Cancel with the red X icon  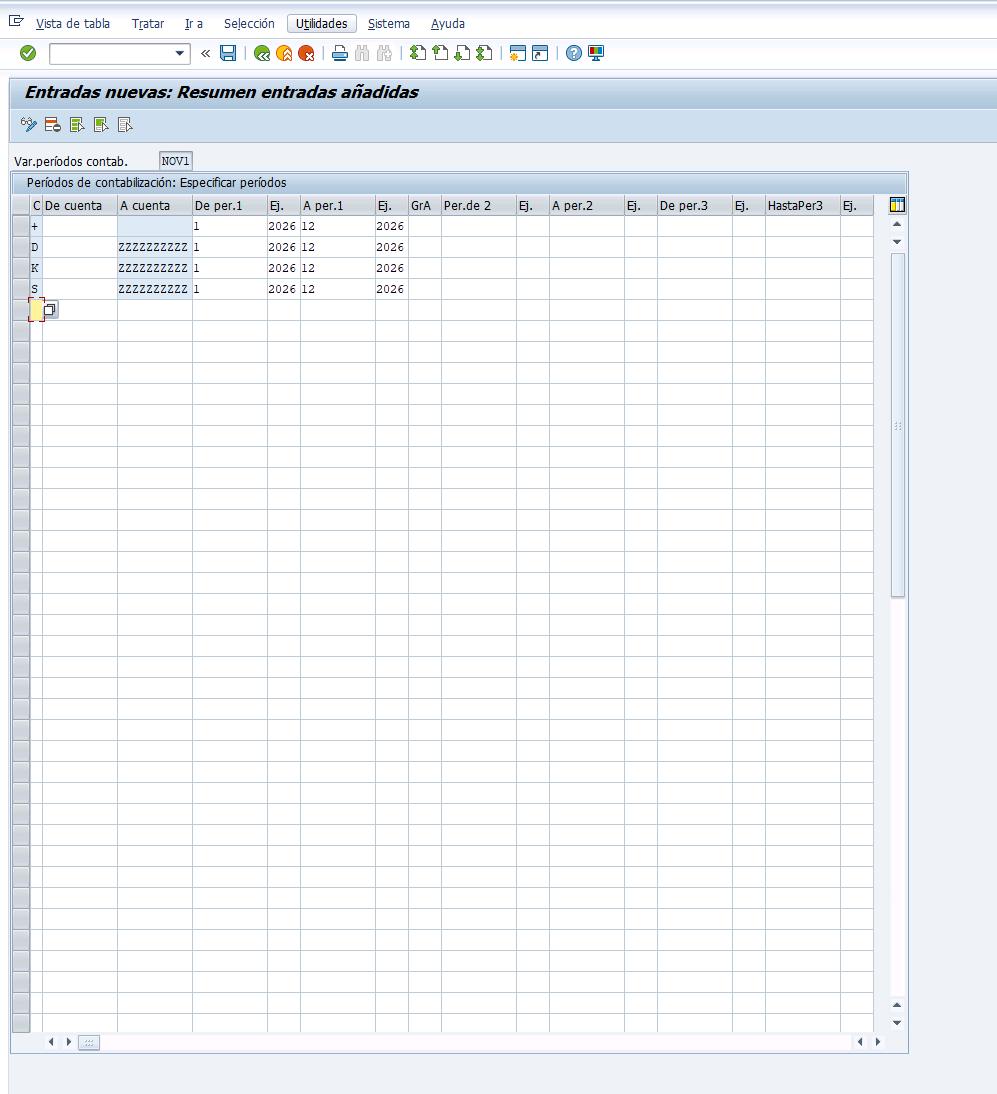[306, 53]
